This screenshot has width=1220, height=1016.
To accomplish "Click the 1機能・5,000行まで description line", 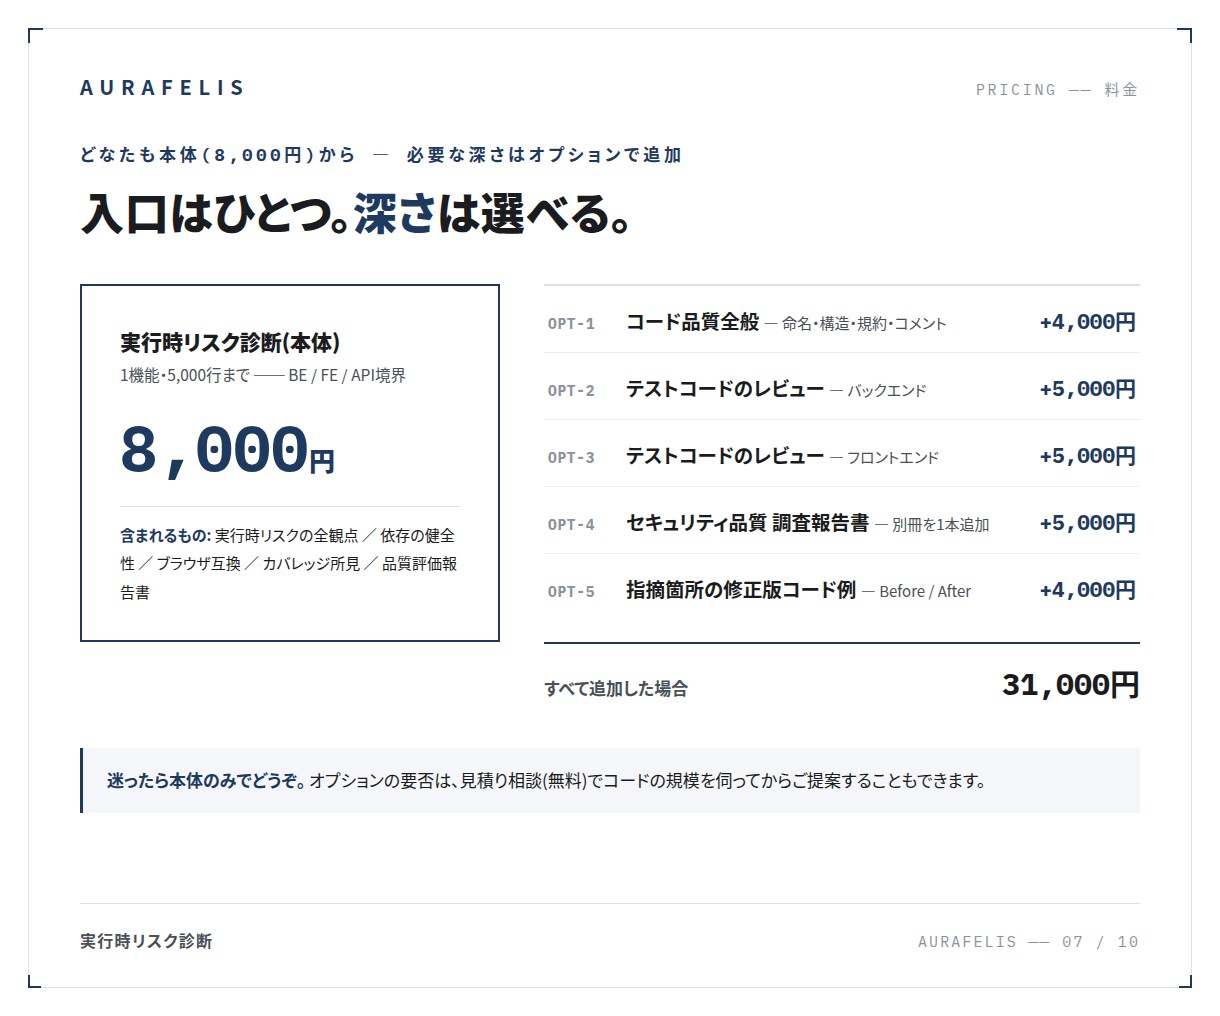I will [x=263, y=375].
